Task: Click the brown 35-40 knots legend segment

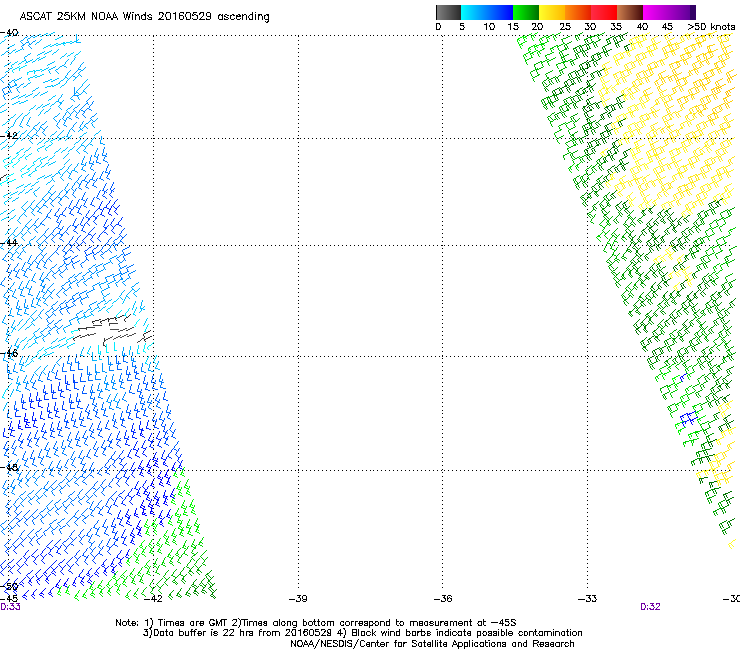Action: tap(630, 12)
